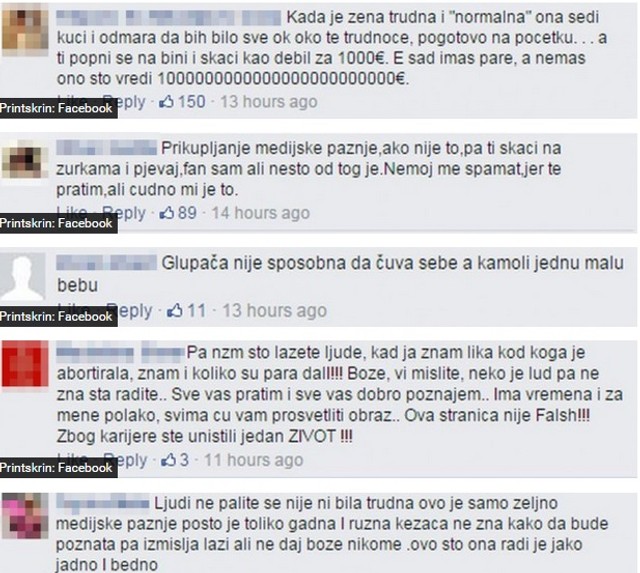Click thumbs-up icon showing 150 likes

[x=166, y=101]
